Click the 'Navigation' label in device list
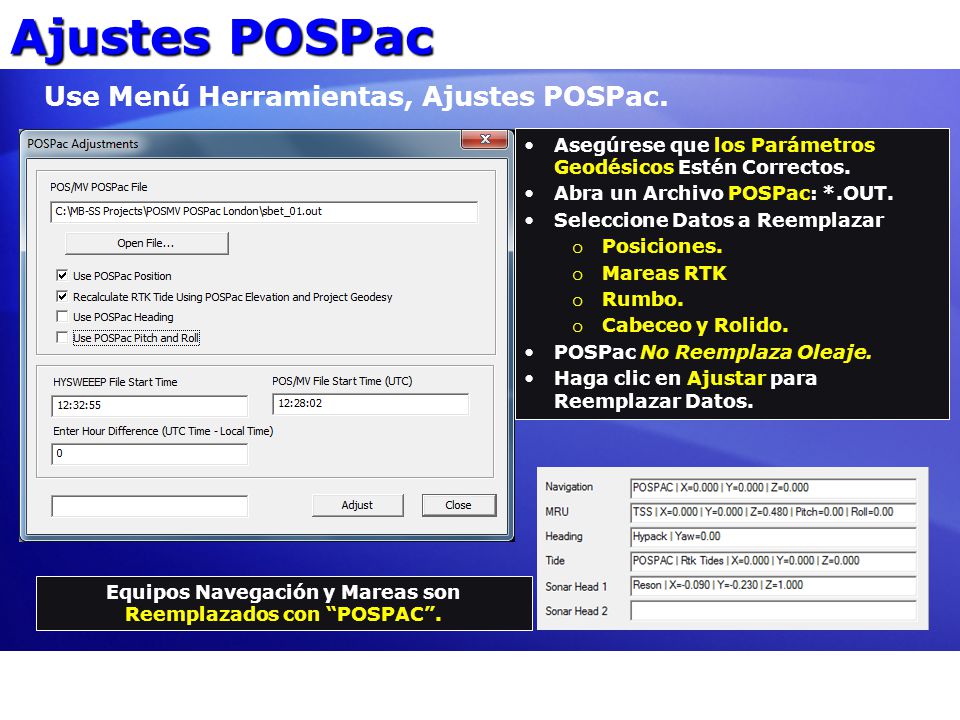 569,487
